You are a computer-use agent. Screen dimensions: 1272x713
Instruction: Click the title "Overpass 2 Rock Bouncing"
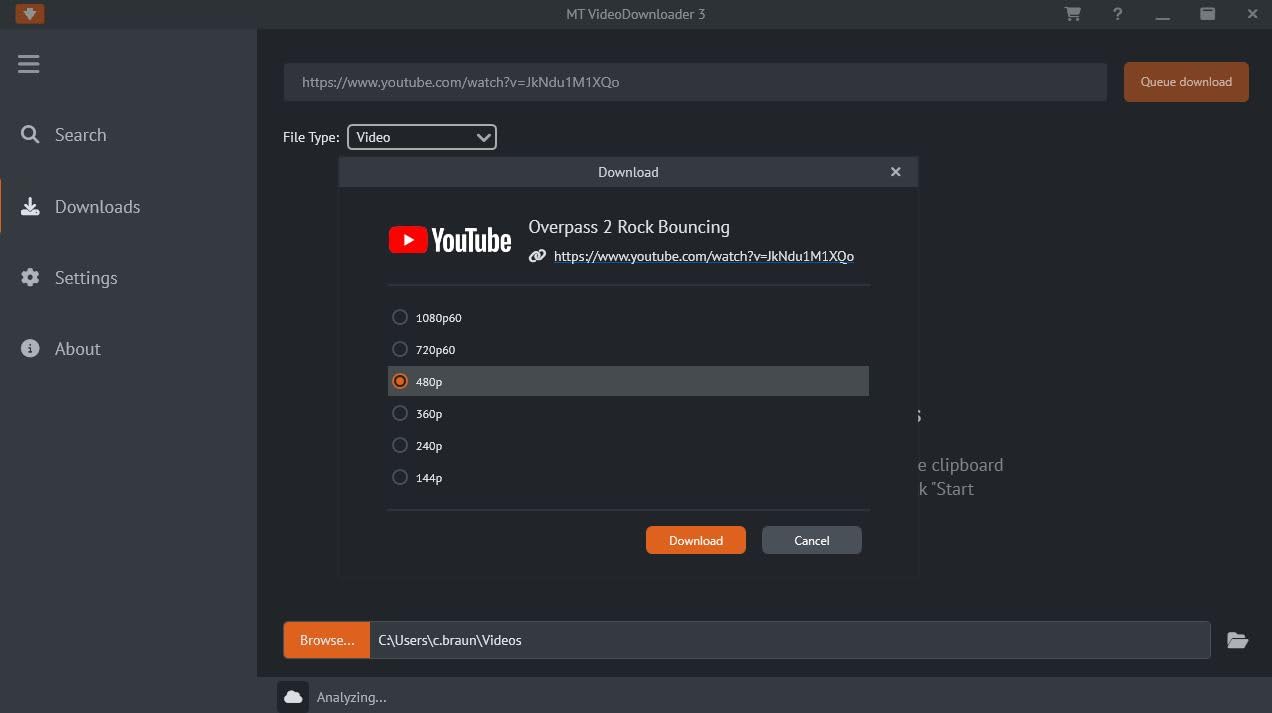point(629,227)
